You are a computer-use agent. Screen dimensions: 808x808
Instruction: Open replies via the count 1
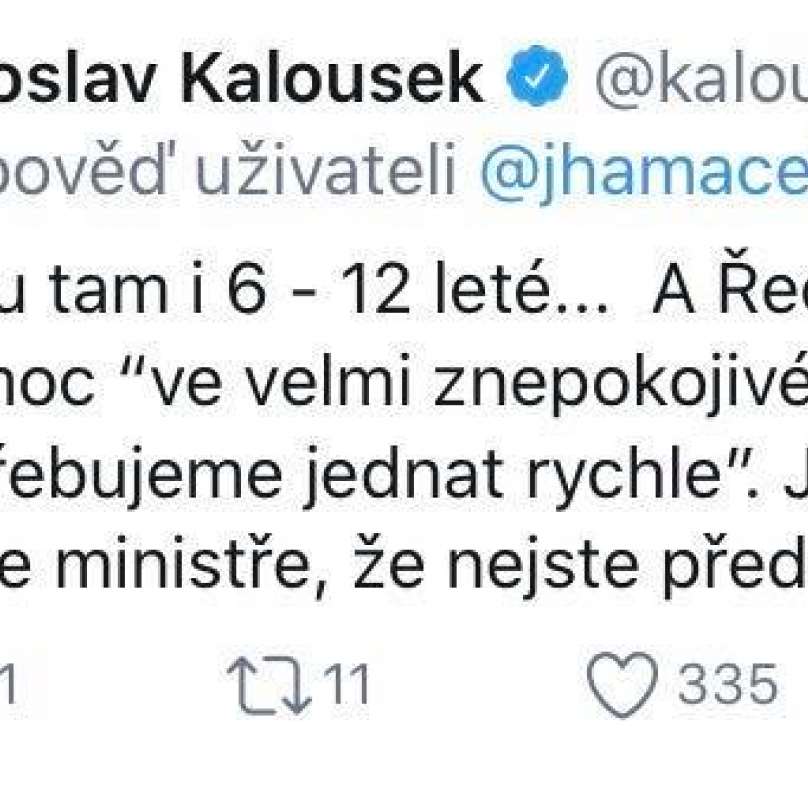tap(8, 684)
